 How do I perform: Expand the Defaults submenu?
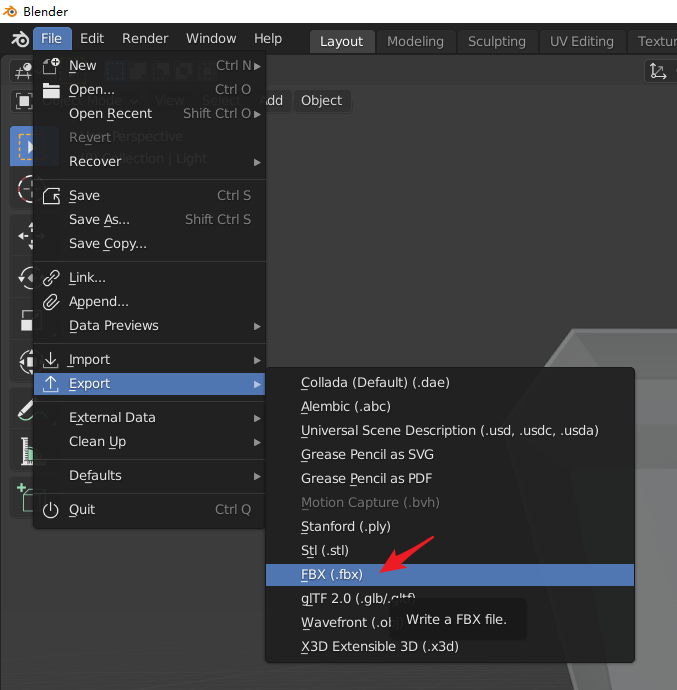(150, 476)
